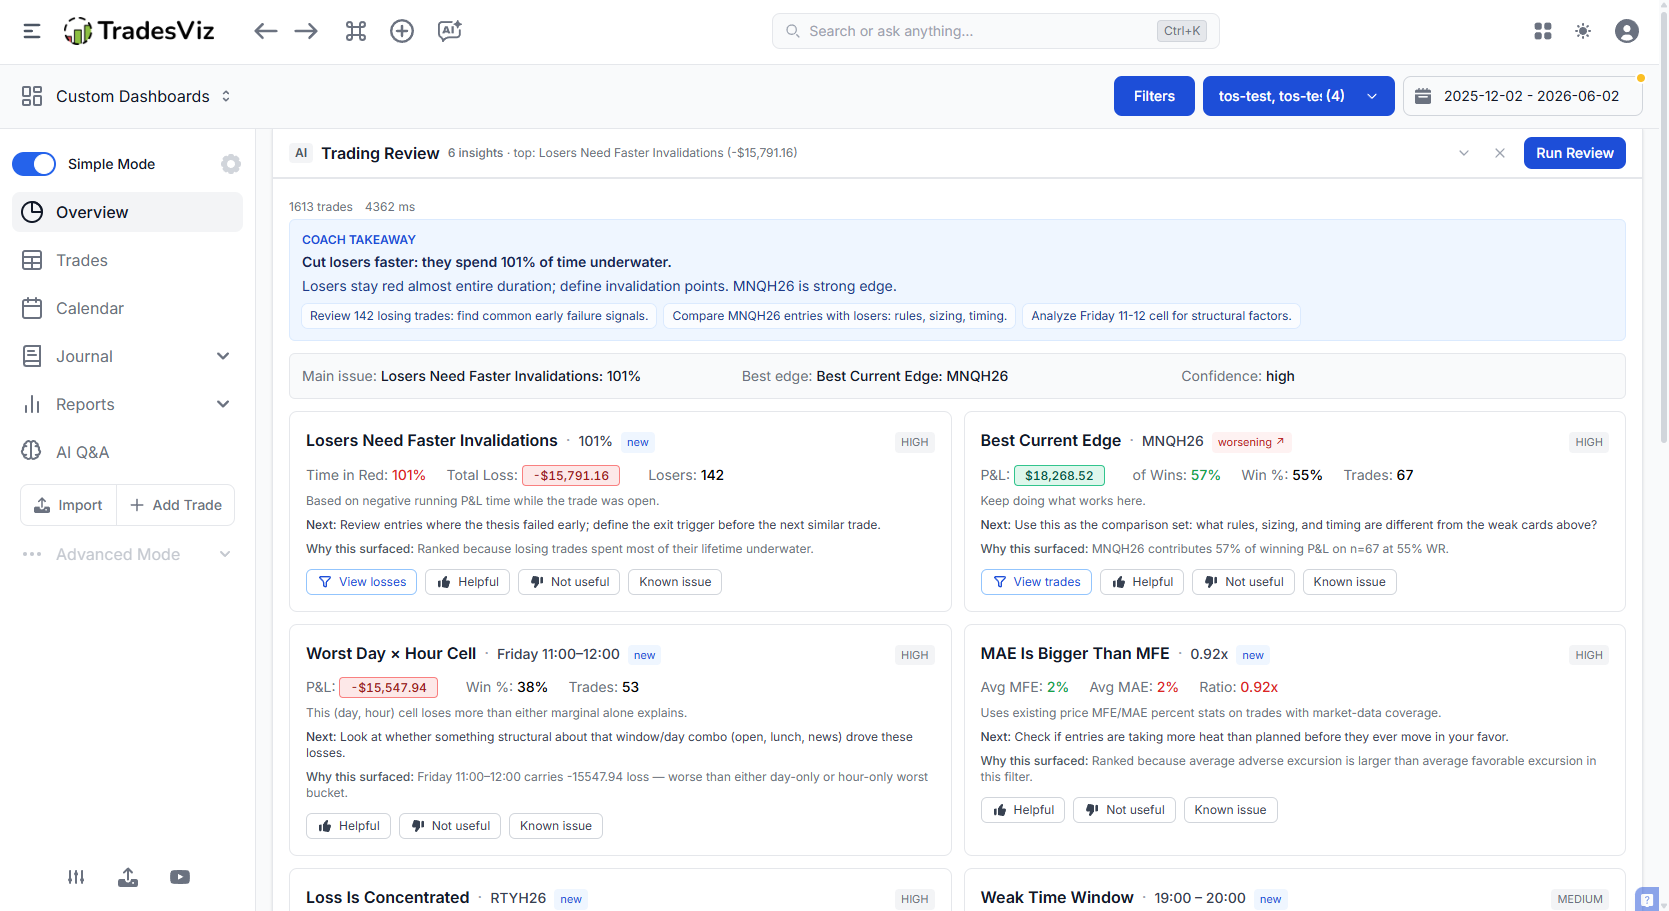The width and height of the screenshot is (1669, 911).
Task: Click the 'Weak Time Window' card title
Action: pos(1057,897)
